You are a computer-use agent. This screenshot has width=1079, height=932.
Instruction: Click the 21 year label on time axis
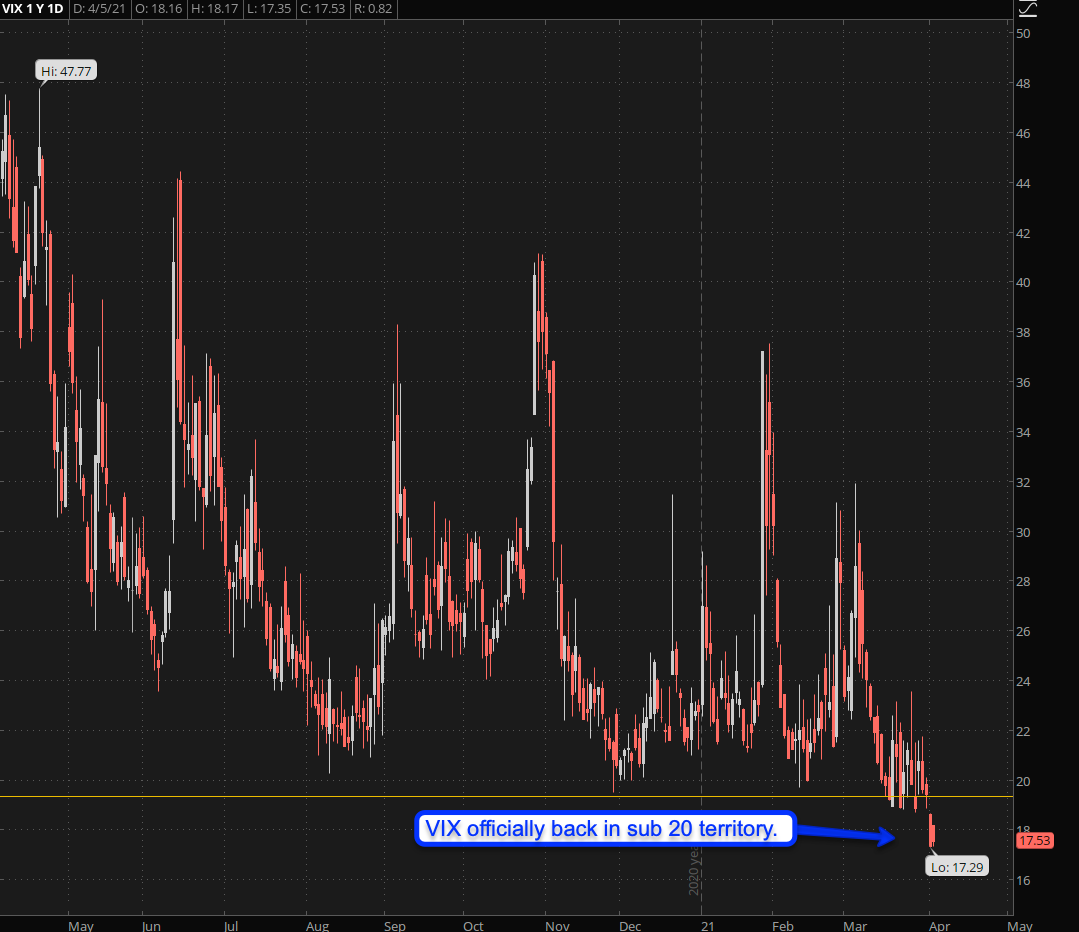[706, 925]
